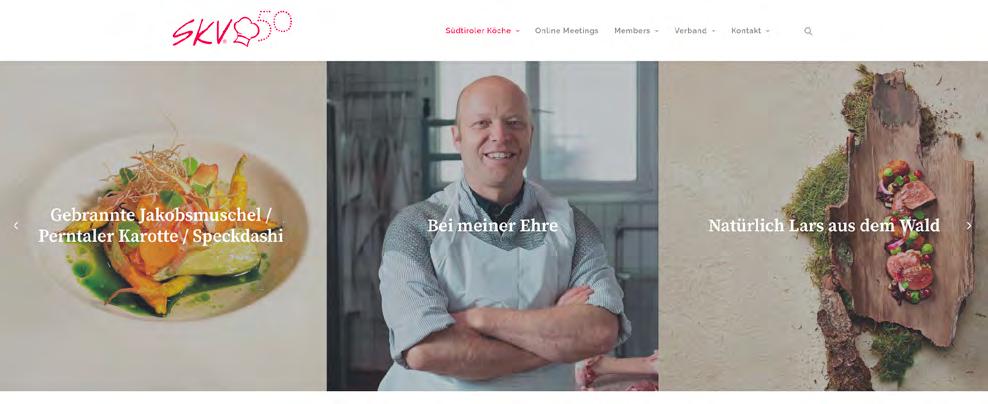
Task: Open the Online Meetings menu item
Action: (566, 31)
